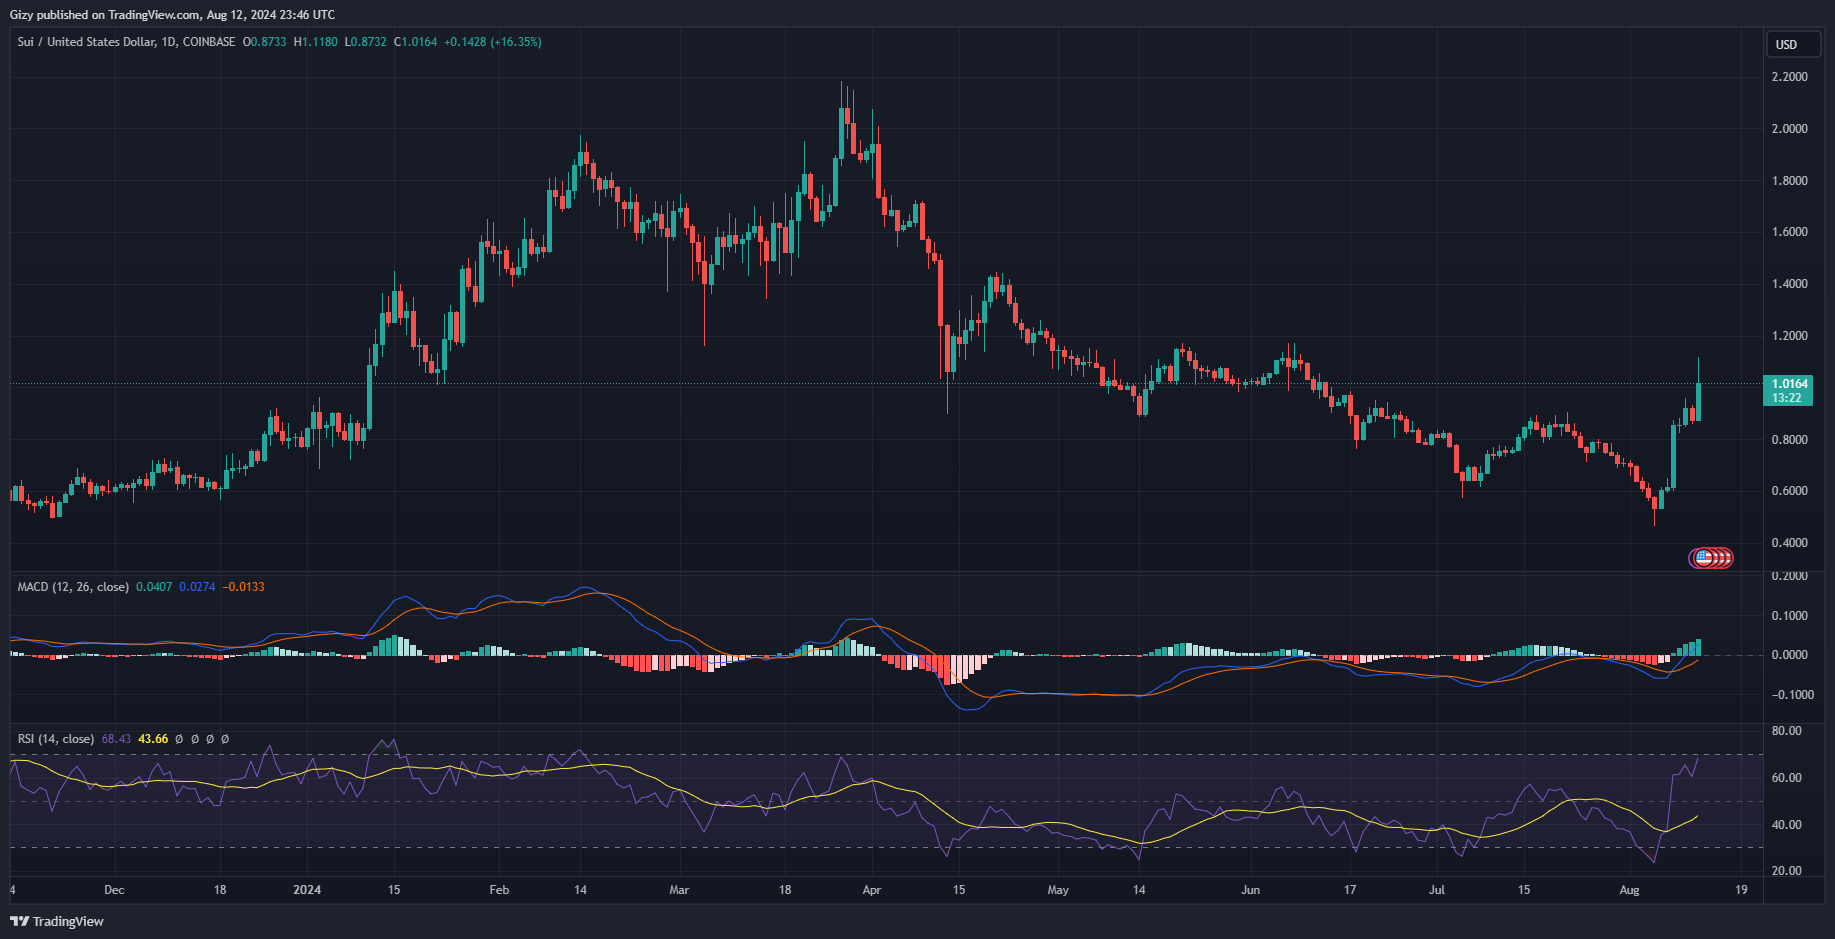Click the MACD histogram value 0.0407
Viewport: 1835px width, 939px height.
pos(154,587)
